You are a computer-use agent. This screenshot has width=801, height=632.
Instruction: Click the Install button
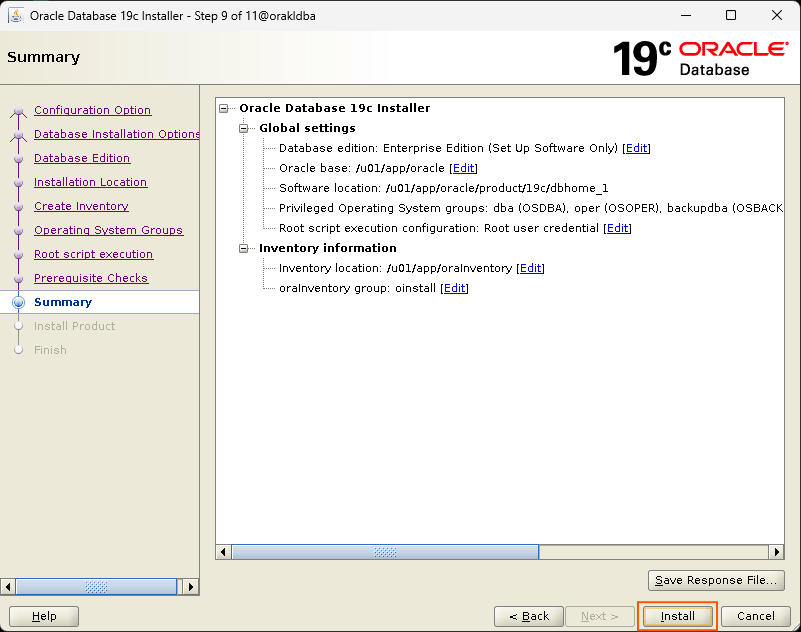[x=677, y=616]
